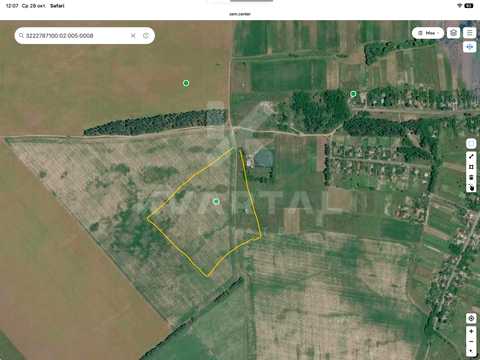Click the magnifier search icon
Screen dimensions: 480x360
click(x=21, y=35)
